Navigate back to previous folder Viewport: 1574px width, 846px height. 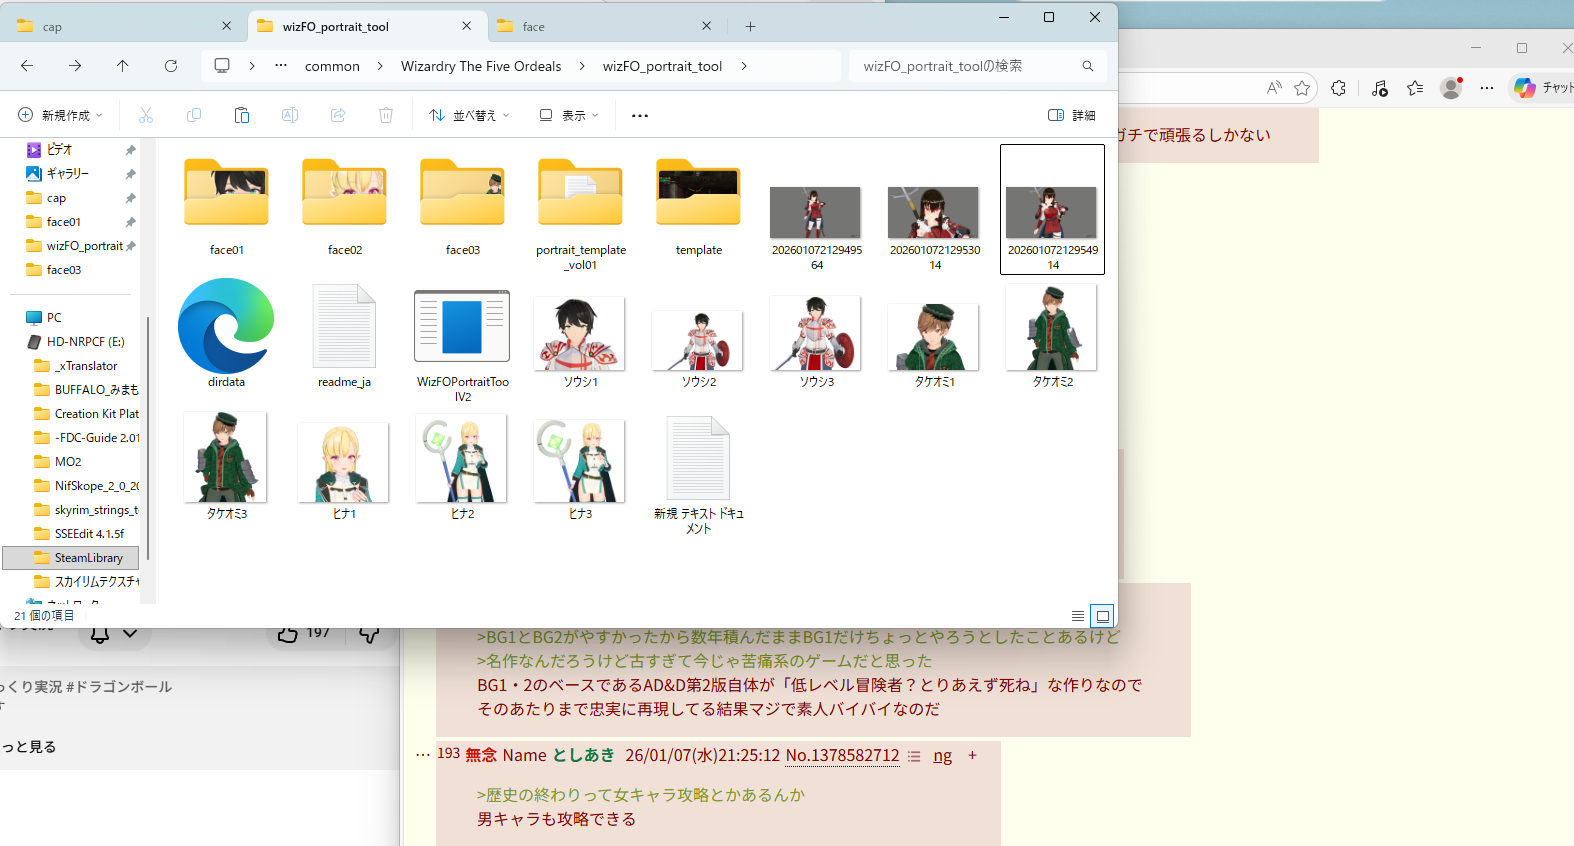point(27,66)
